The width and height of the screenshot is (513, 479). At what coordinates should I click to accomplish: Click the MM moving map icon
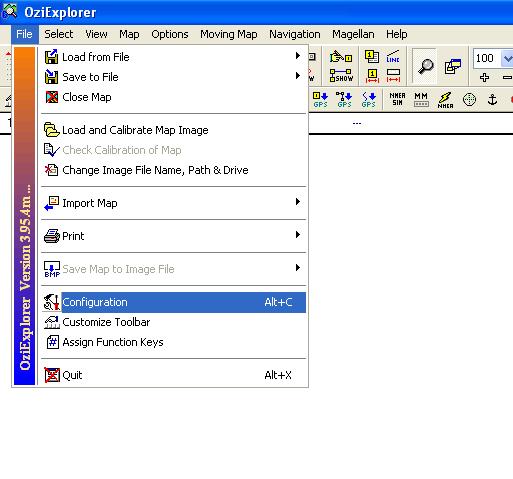pyautogui.click(x=421, y=99)
